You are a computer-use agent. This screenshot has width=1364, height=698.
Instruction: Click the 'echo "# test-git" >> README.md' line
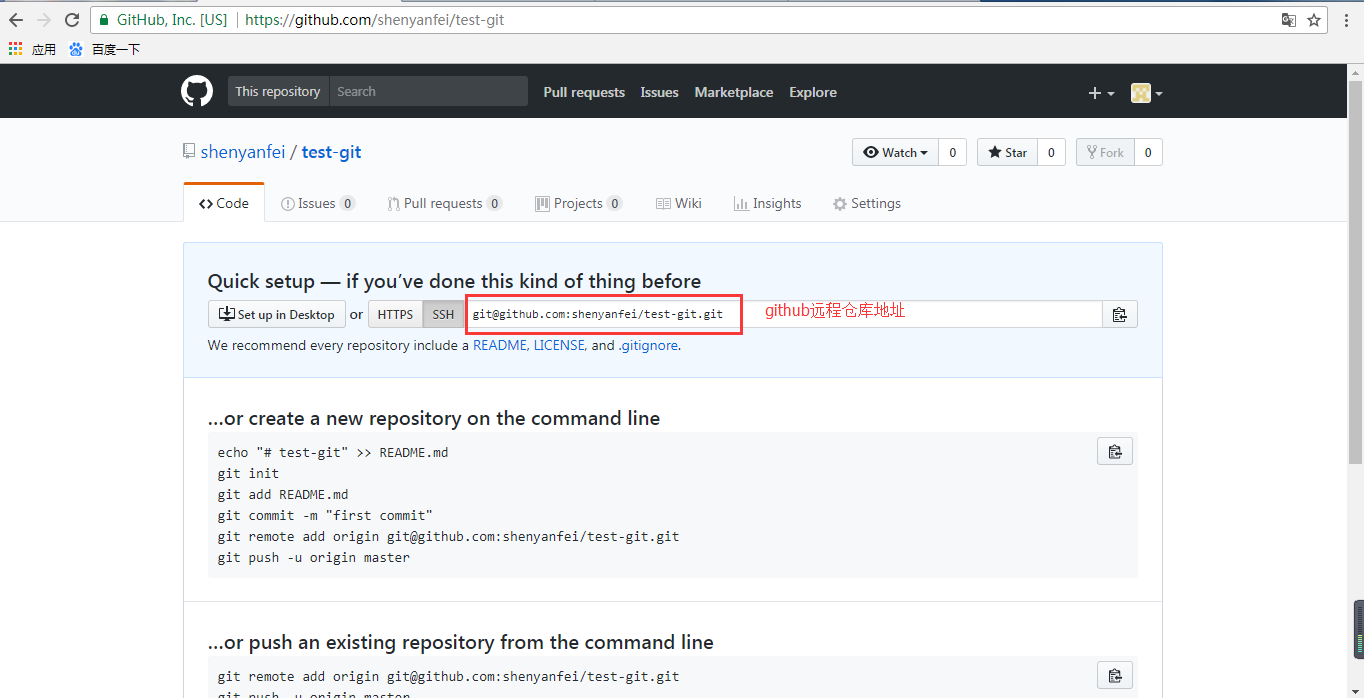(x=333, y=452)
